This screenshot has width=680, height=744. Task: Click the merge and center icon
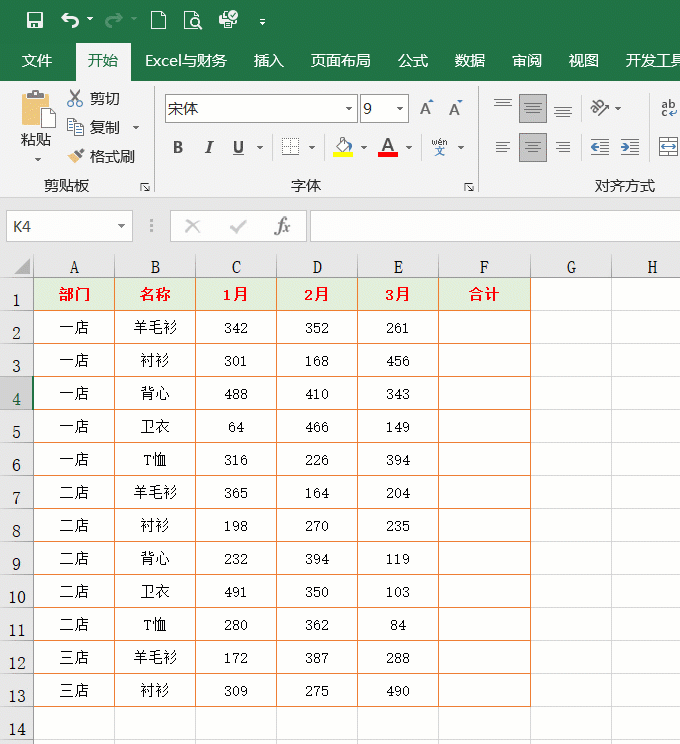(x=669, y=147)
